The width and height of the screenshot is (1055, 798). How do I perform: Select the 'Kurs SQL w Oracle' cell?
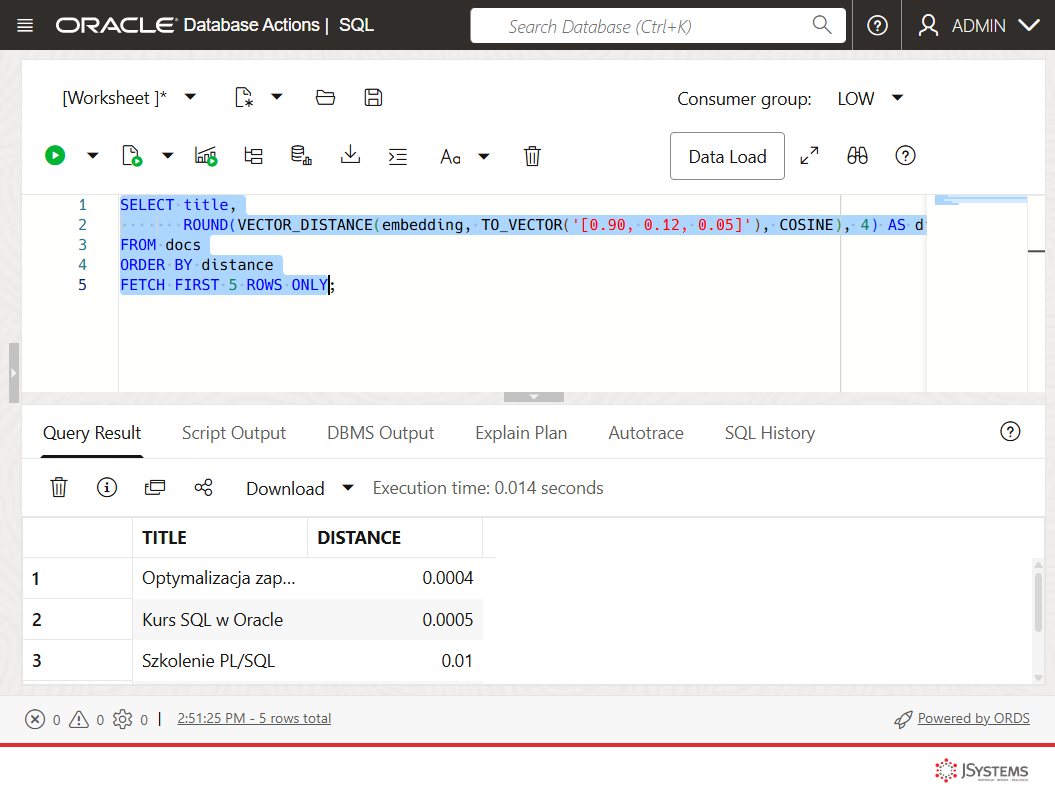[x=220, y=620]
